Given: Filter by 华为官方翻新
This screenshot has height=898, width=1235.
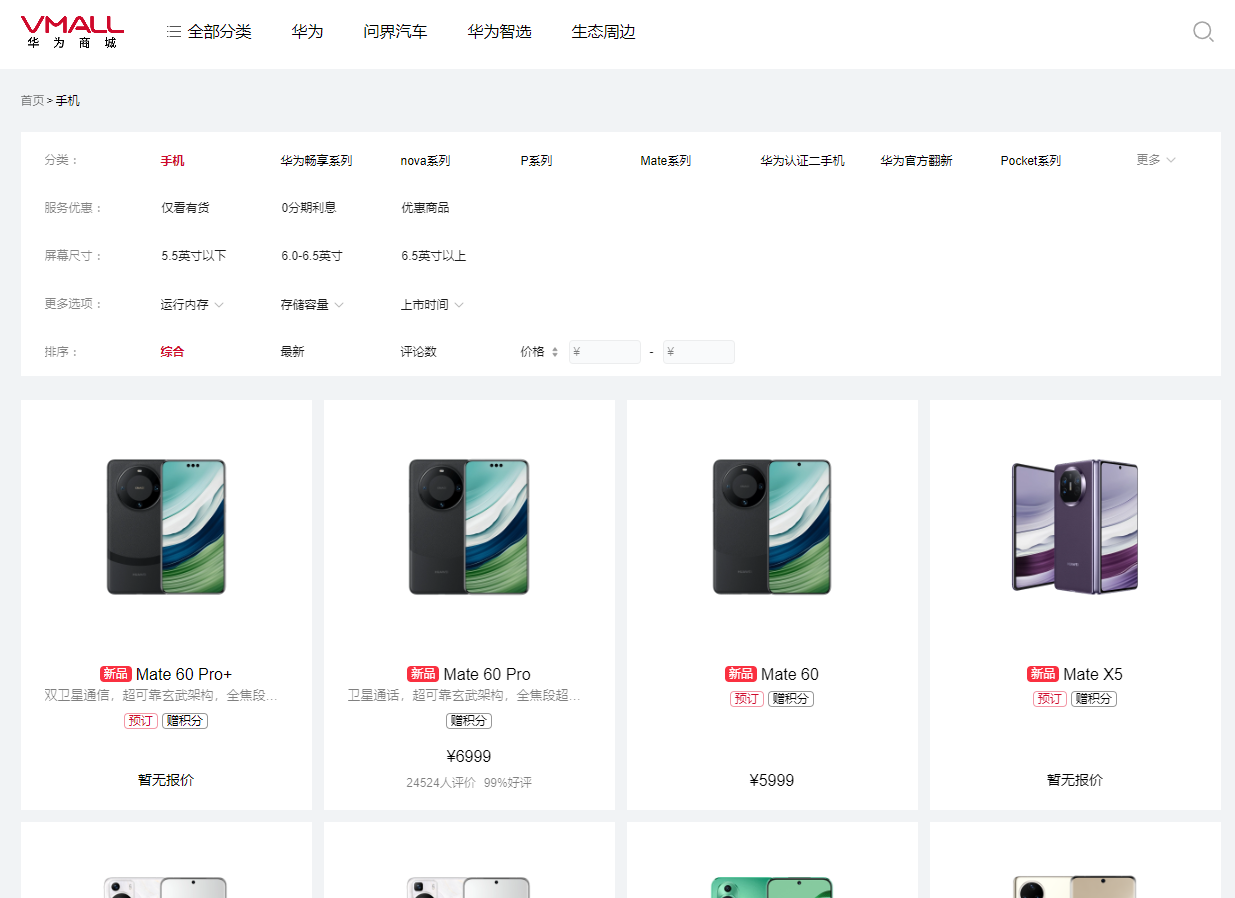Looking at the screenshot, I should pos(916,160).
